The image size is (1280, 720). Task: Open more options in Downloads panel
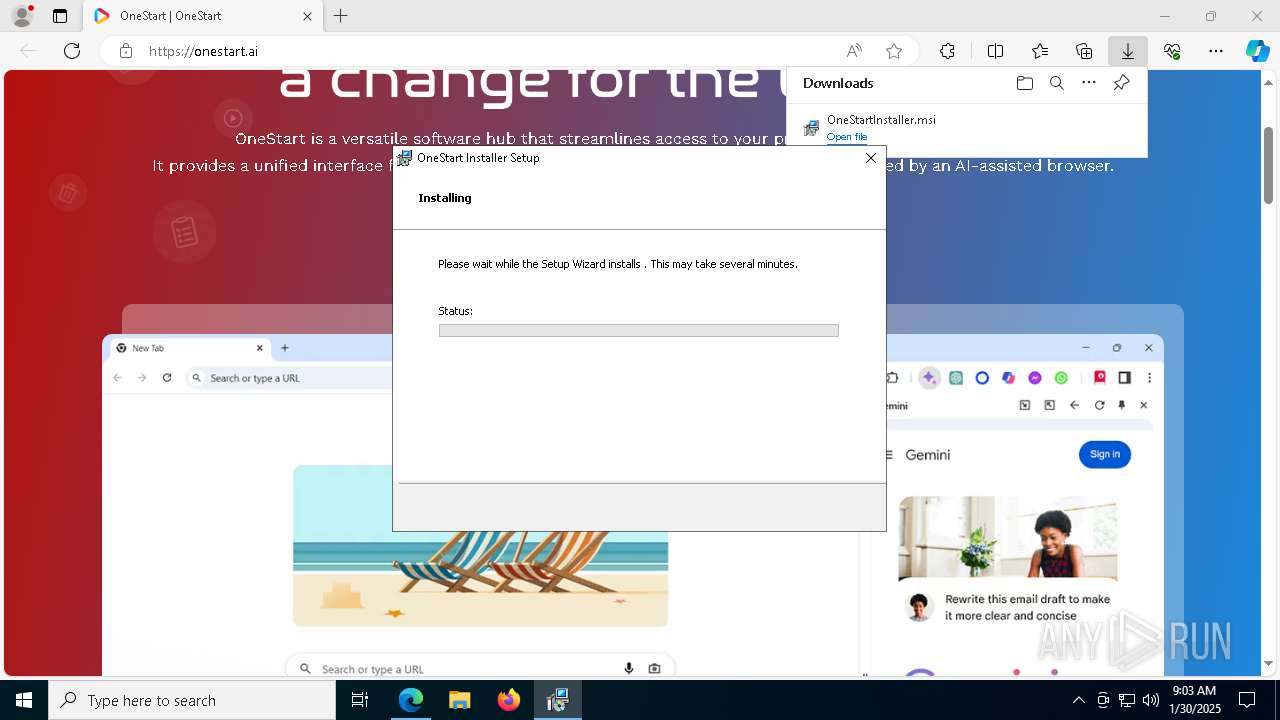tap(1089, 83)
